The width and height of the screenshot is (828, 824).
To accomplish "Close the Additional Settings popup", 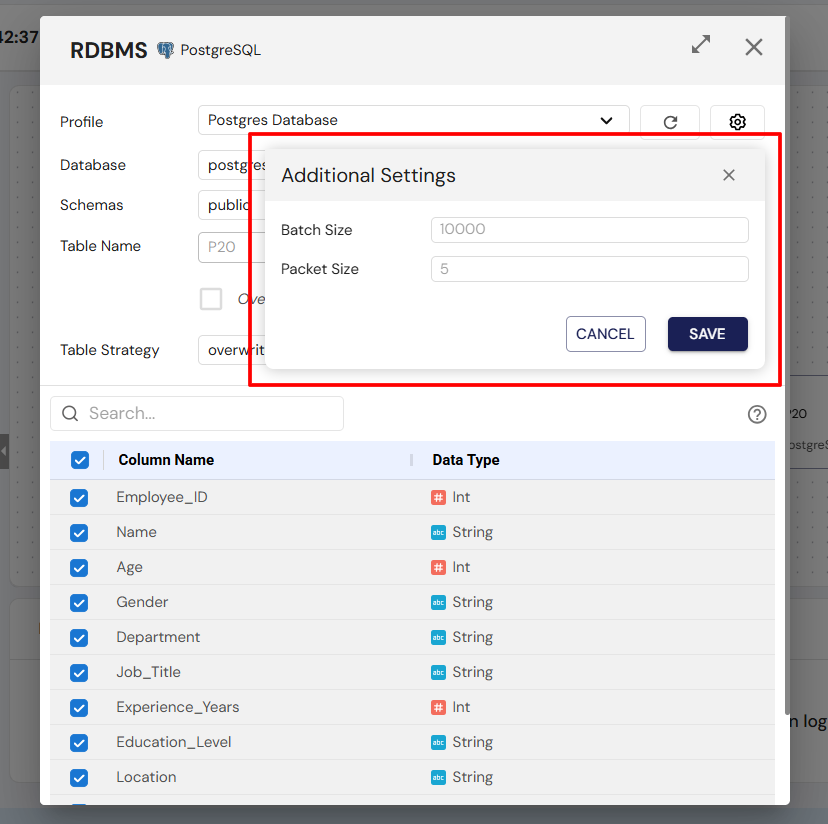I will (729, 175).
